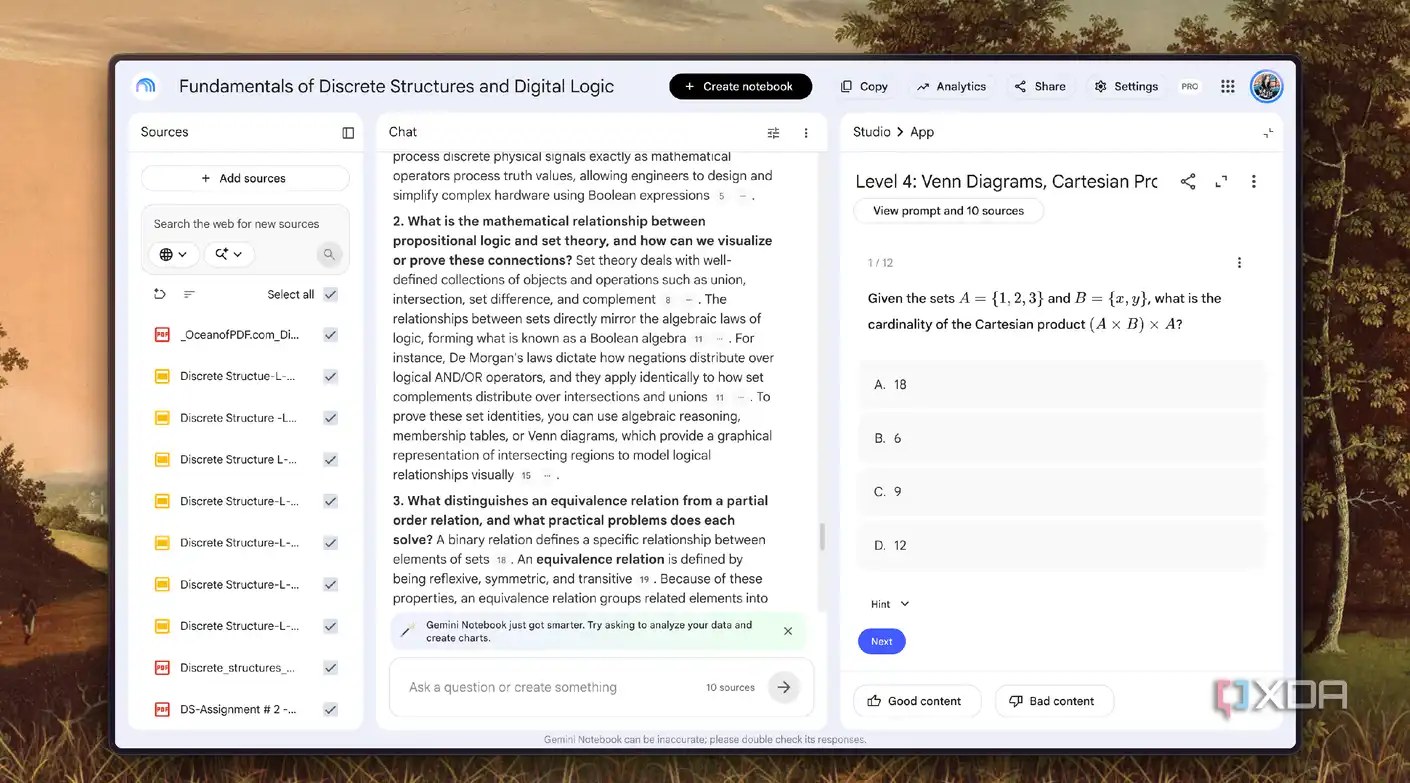Expand the Hint section
The width and height of the screenshot is (1410, 783).
[x=889, y=604]
